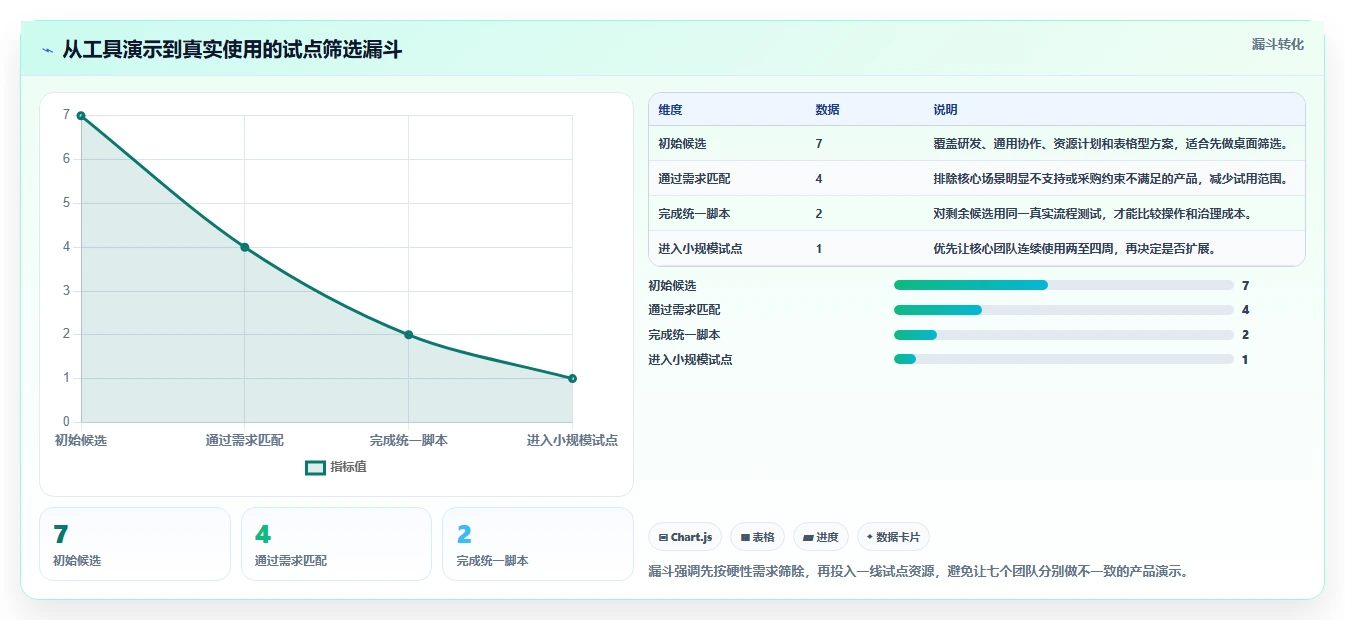
Task: Click the 漏斗转化 tag in header
Action: (x=1277, y=45)
